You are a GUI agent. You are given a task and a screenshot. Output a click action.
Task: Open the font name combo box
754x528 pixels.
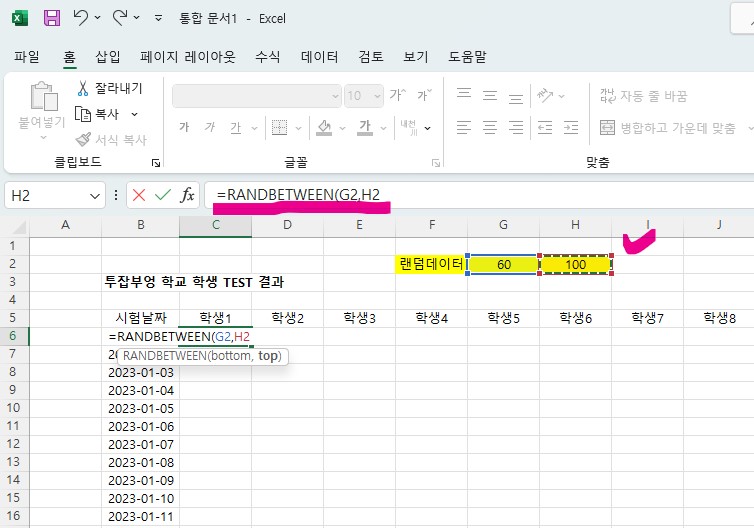pyautogui.click(x=257, y=96)
